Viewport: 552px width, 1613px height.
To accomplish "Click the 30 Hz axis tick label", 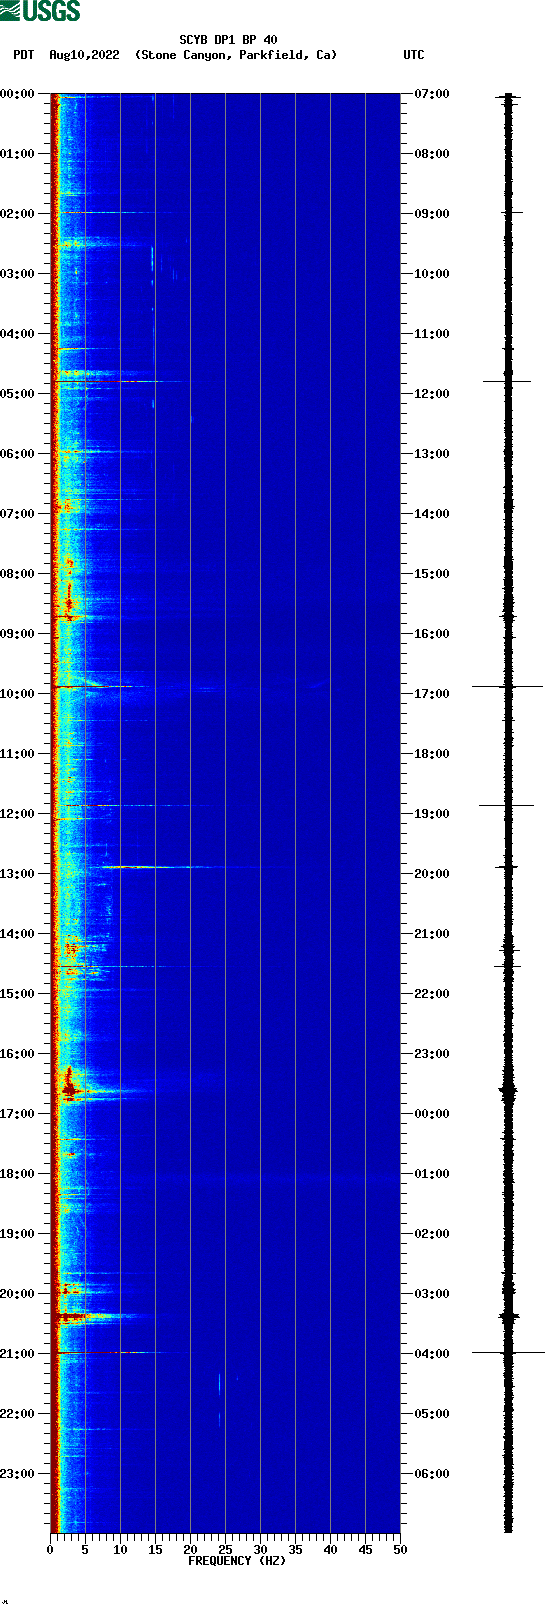I will [x=260, y=1550].
